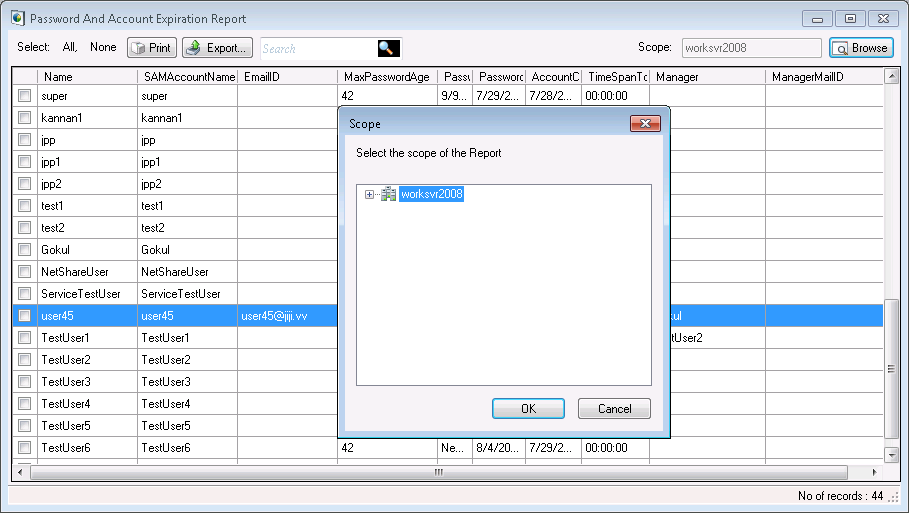Toggle the checkbox for TestUser2

pyautogui.click(x=24, y=359)
